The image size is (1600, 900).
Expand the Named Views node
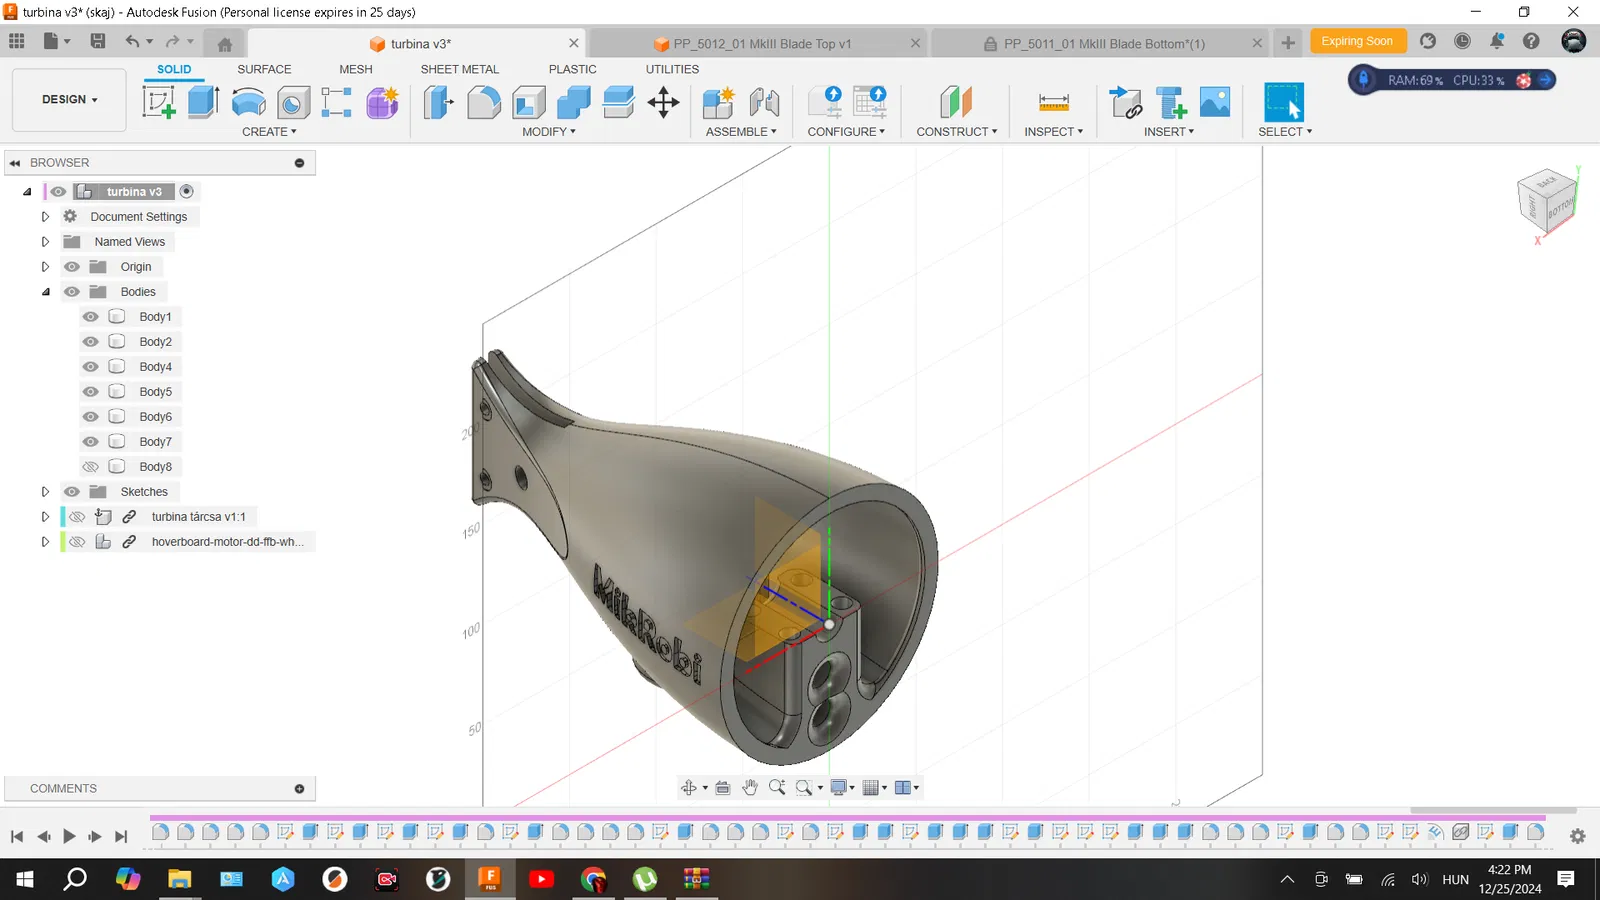tap(45, 242)
